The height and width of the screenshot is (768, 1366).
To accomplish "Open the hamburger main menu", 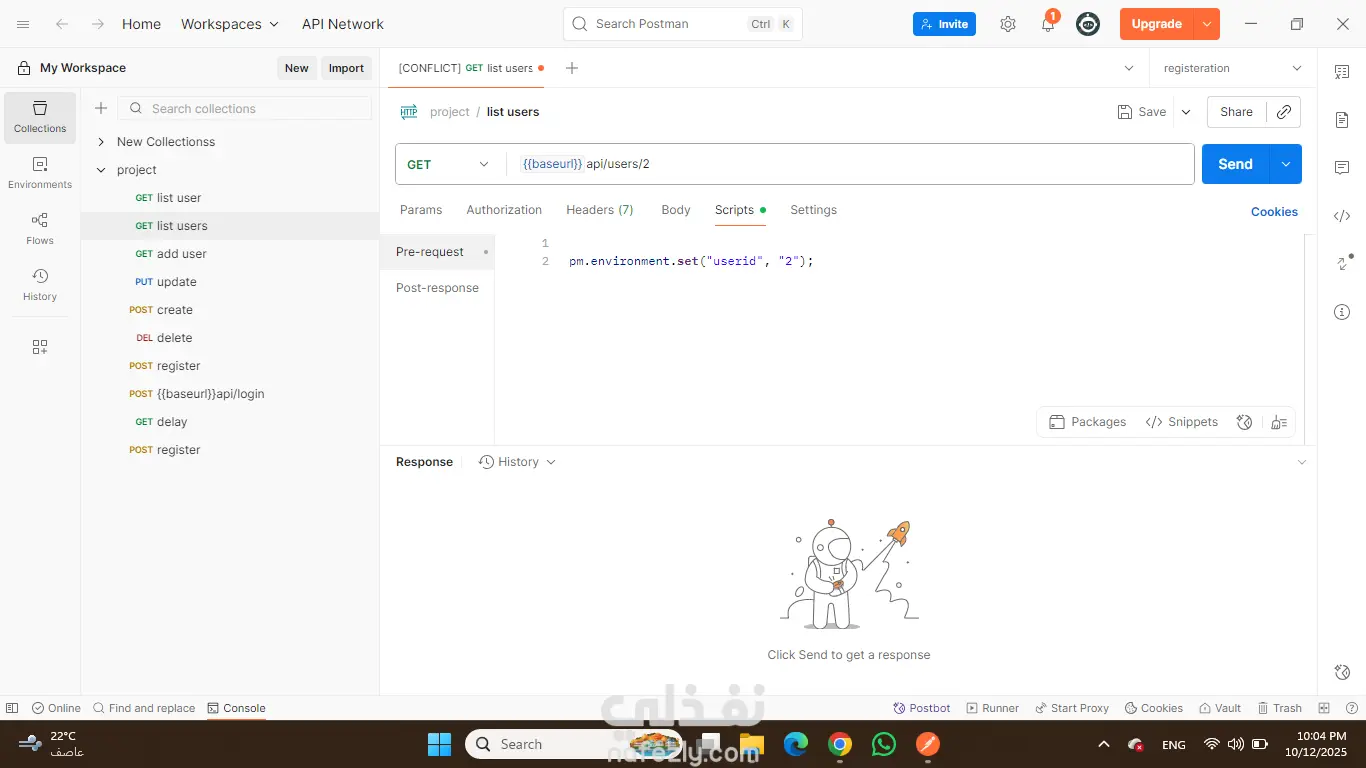I will pyautogui.click(x=24, y=24).
